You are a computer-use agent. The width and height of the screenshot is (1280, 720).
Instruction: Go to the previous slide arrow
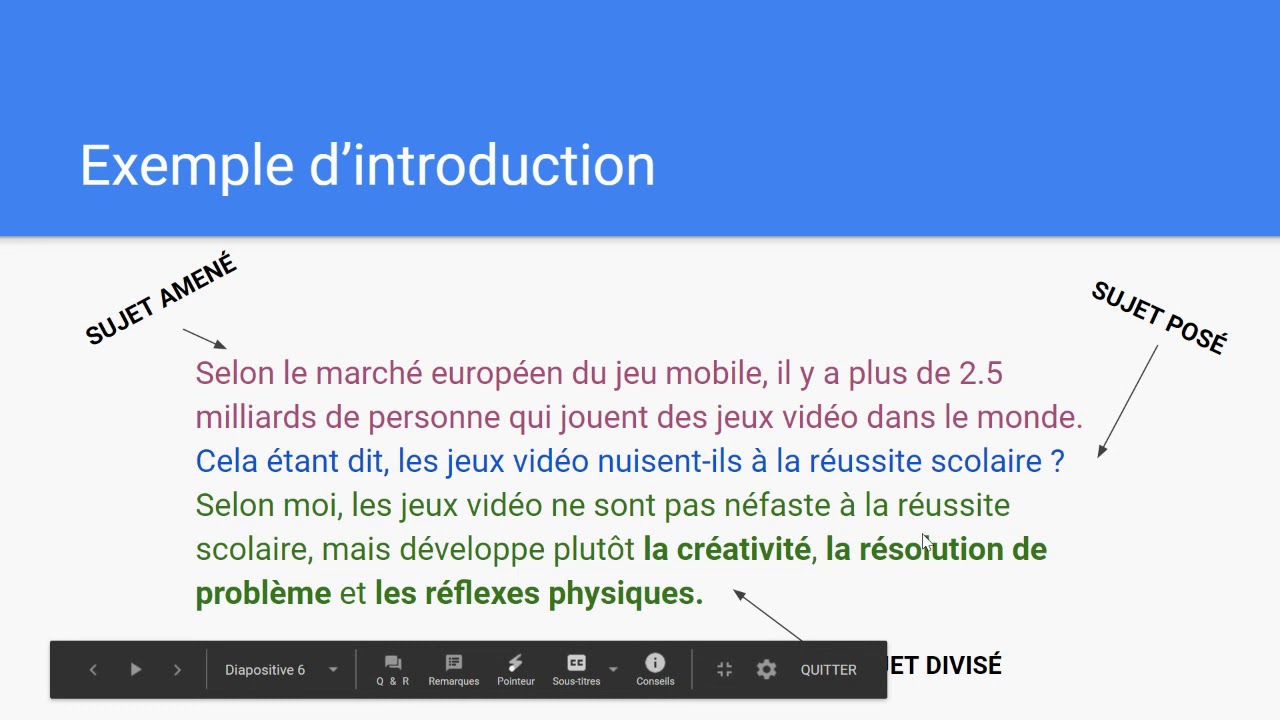(93, 670)
